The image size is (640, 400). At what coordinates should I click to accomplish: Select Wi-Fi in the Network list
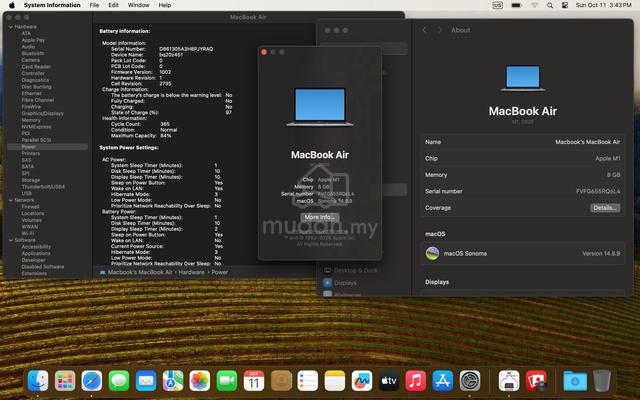pos(27,233)
